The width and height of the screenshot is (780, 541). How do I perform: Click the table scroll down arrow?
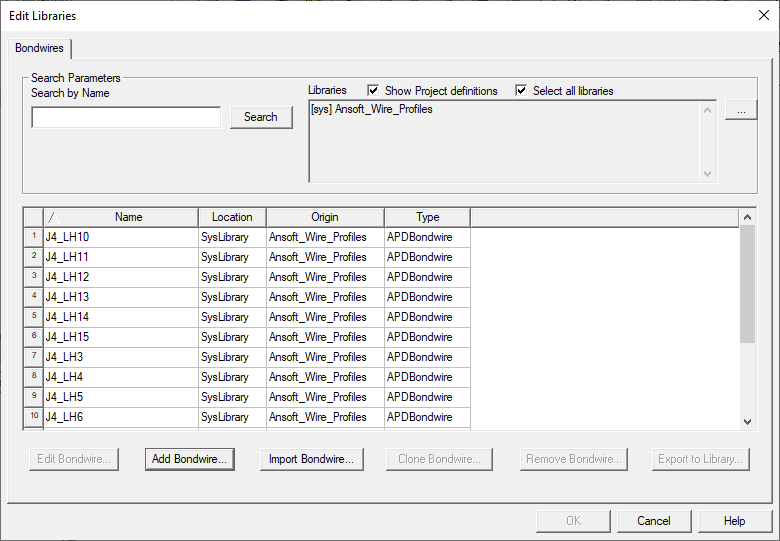(747, 422)
